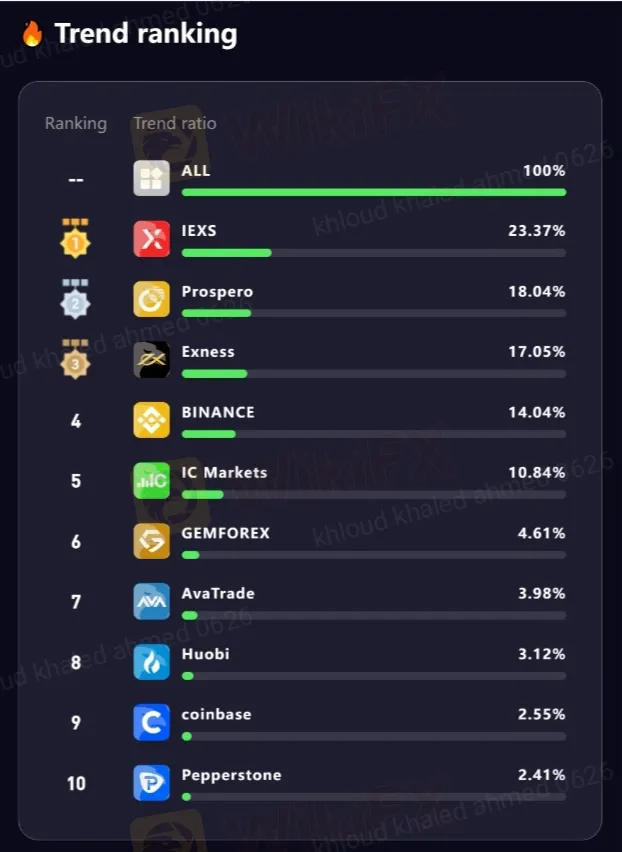Click the Prospero logo icon

pos(151,299)
